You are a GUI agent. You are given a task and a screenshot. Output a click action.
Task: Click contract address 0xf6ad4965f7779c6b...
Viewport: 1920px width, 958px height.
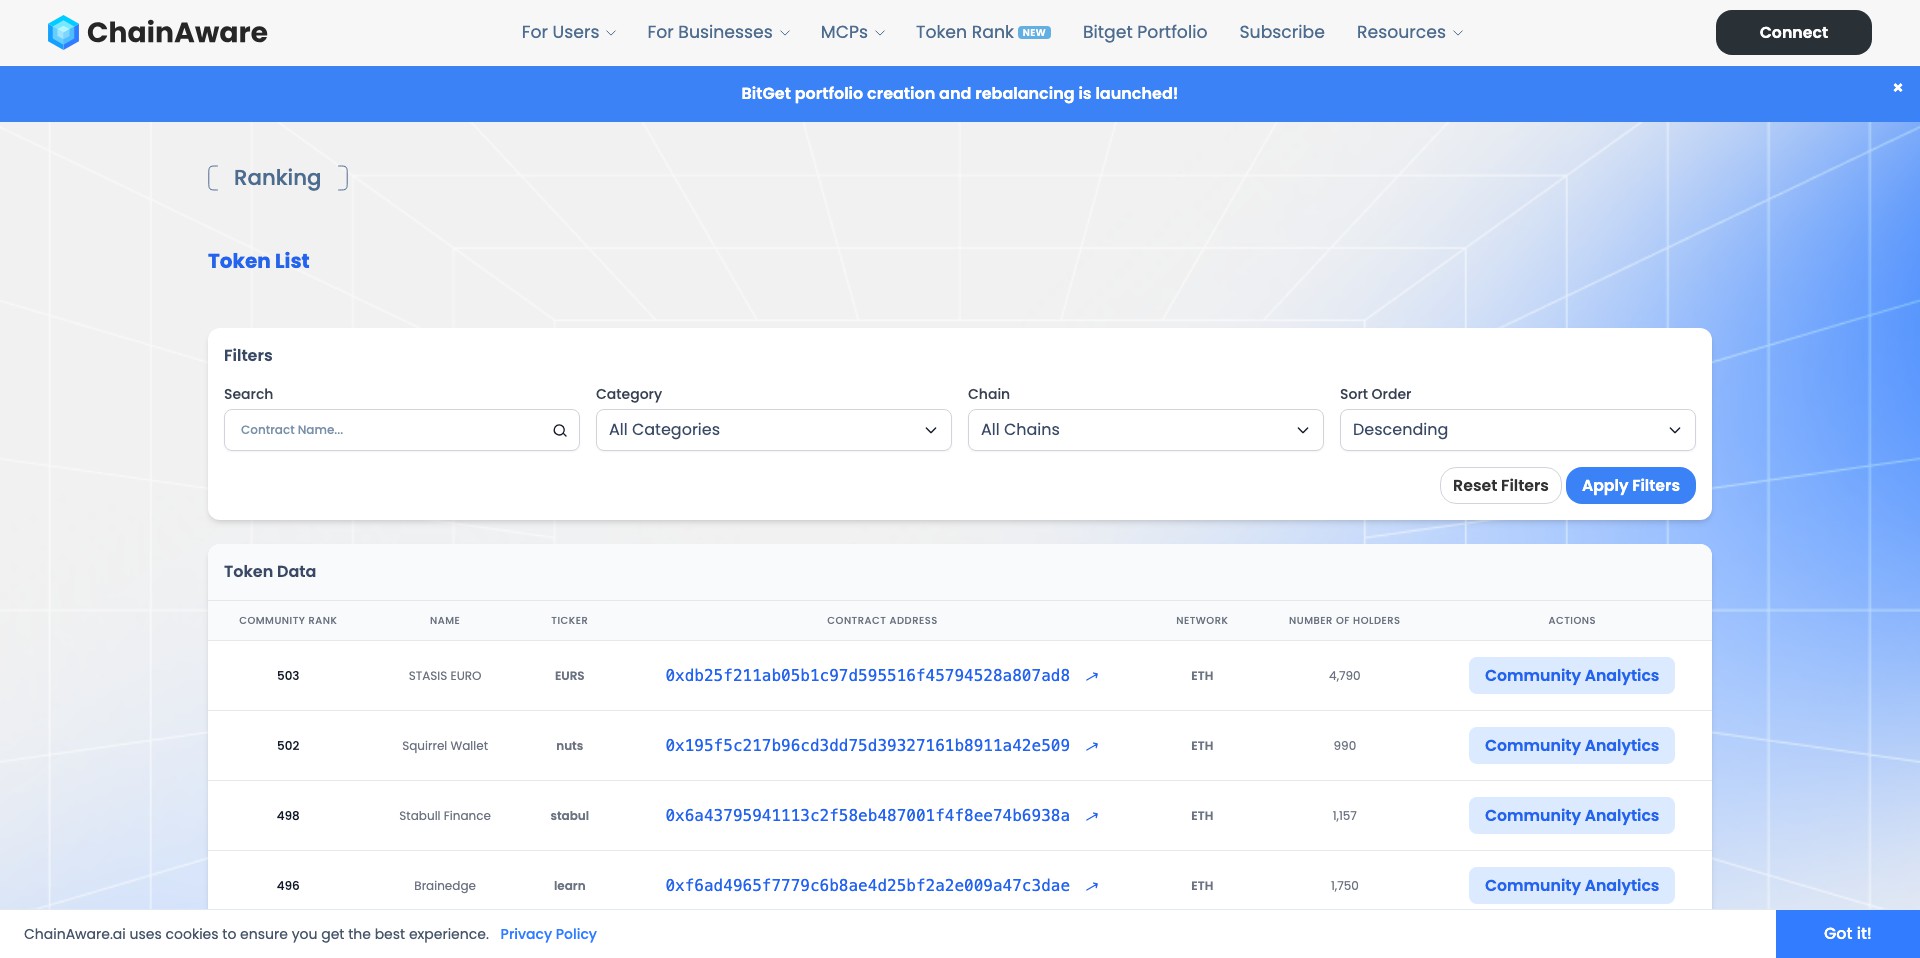click(867, 886)
